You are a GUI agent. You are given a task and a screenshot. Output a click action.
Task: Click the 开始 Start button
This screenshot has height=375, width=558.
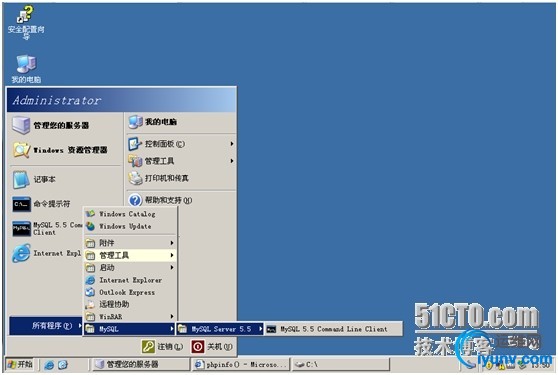pyautogui.click(x=20, y=364)
